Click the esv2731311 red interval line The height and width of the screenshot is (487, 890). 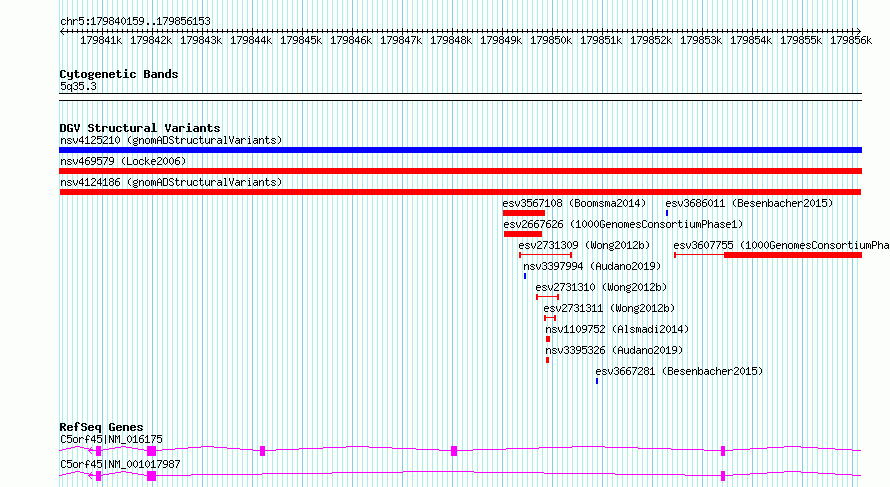click(x=550, y=318)
